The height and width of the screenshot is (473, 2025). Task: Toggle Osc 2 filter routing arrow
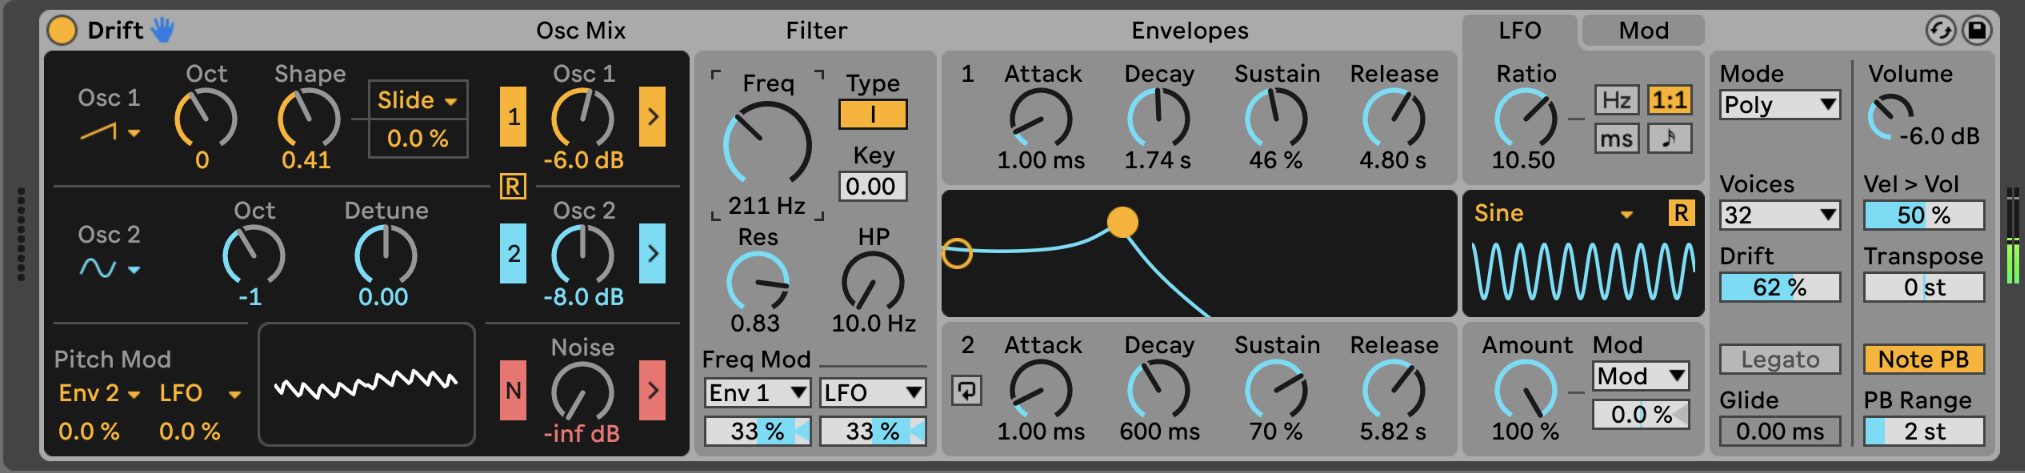(652, 254)
